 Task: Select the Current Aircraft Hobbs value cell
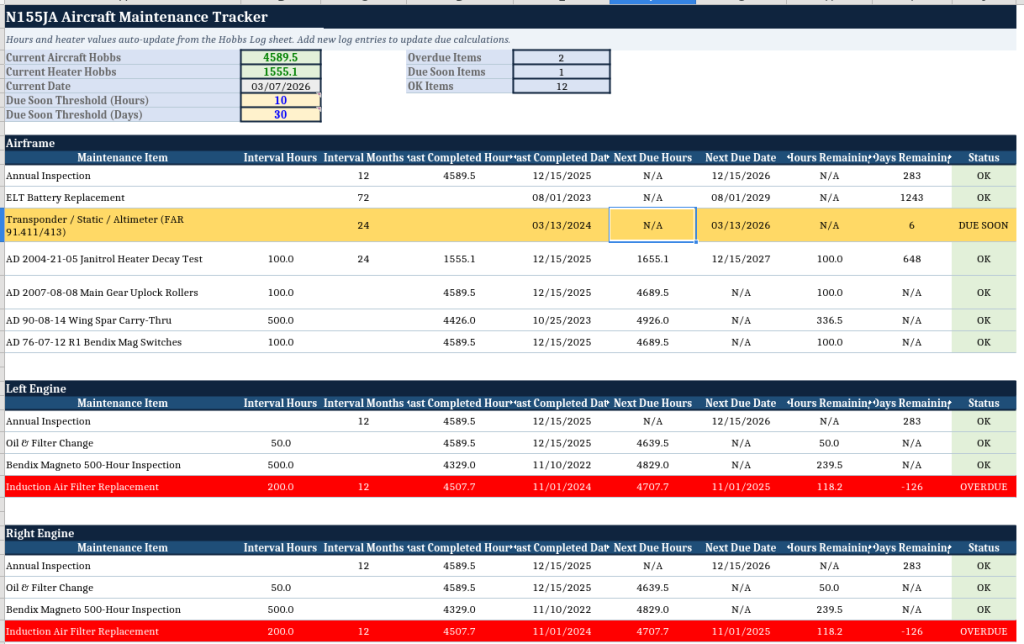[280, 58]
